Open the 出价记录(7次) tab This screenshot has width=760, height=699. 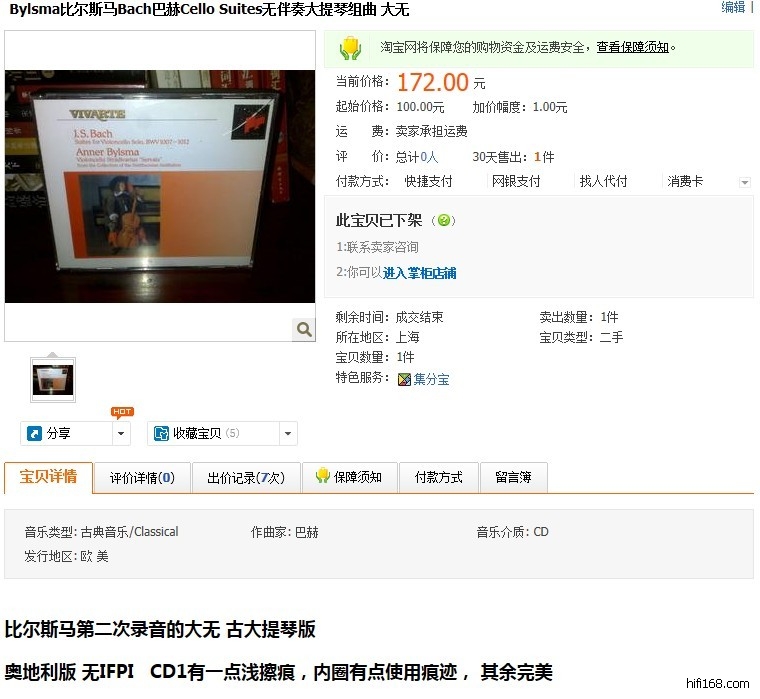pos(246,478)
